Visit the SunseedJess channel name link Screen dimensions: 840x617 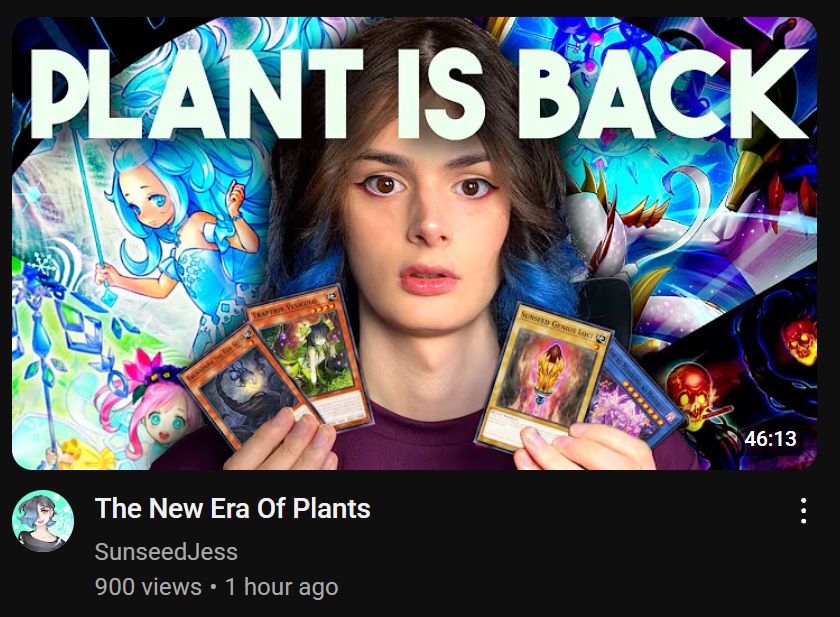(x=166, y=552)
